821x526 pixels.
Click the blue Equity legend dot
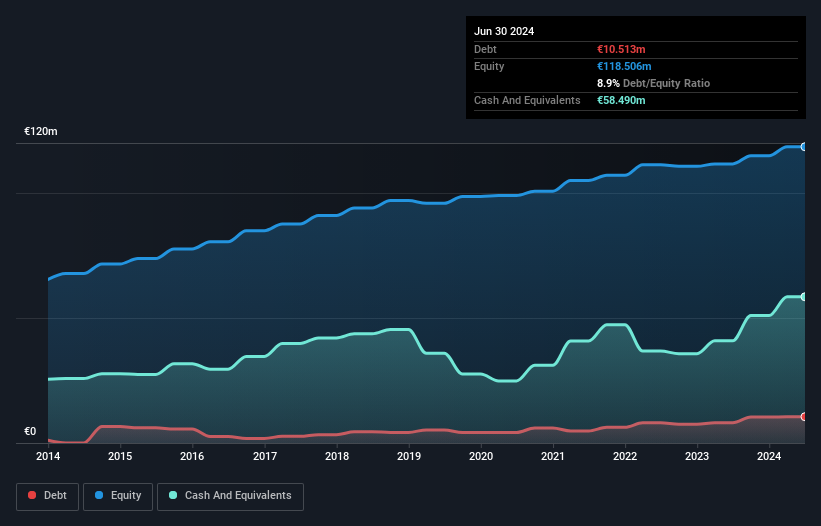(99, 495)
